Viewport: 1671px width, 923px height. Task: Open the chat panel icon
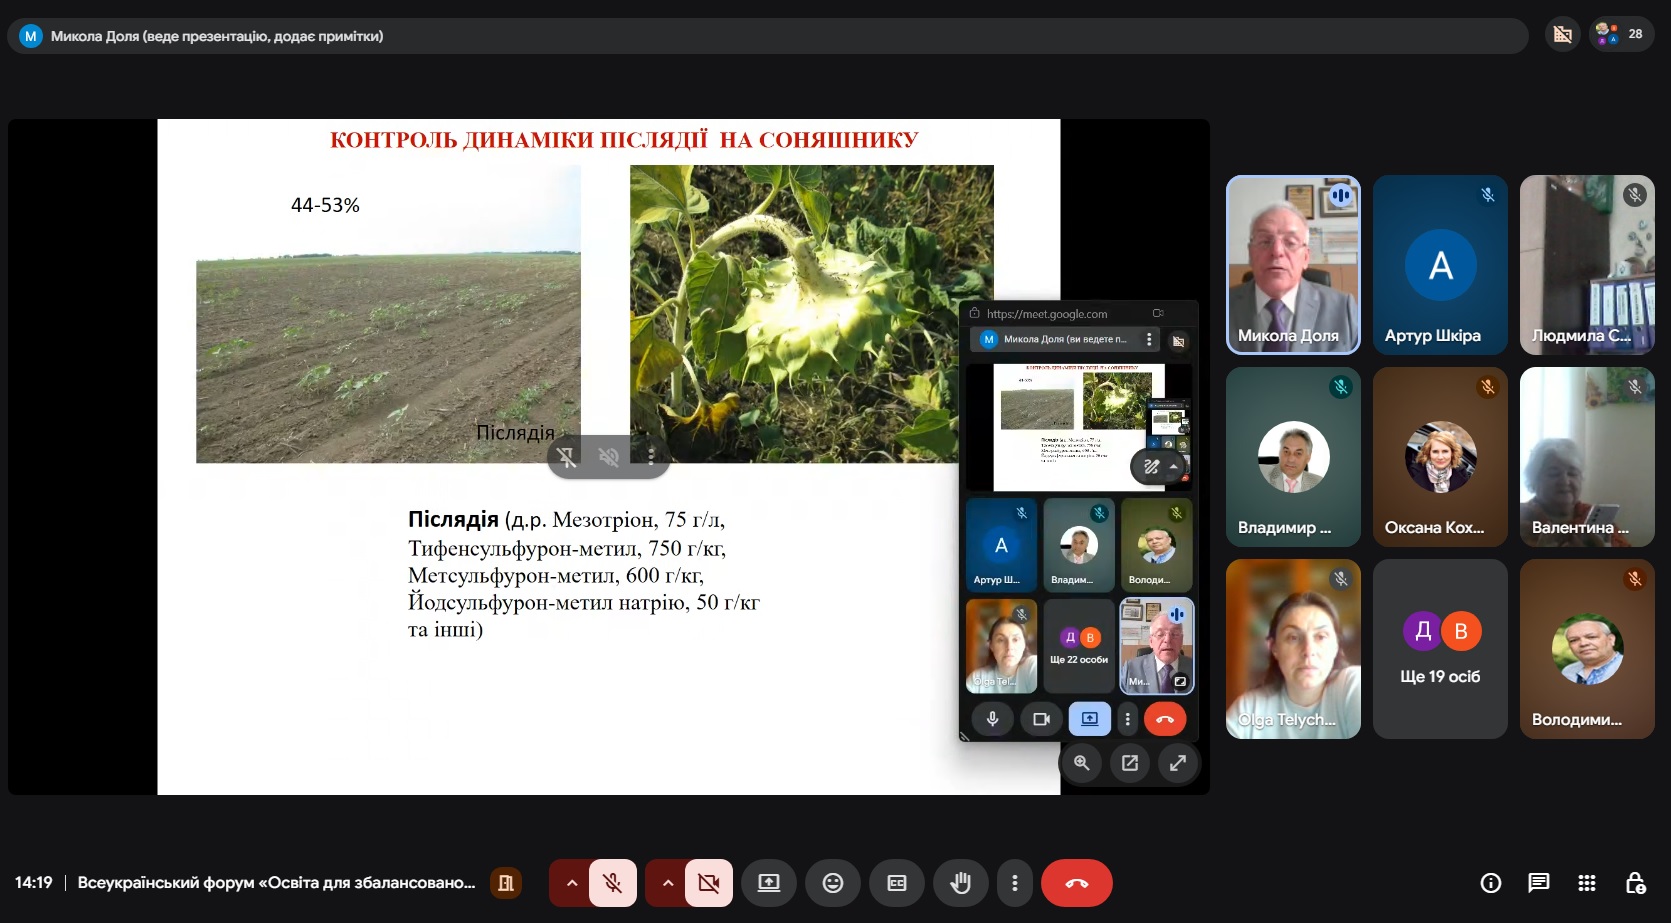(1538, 883)
